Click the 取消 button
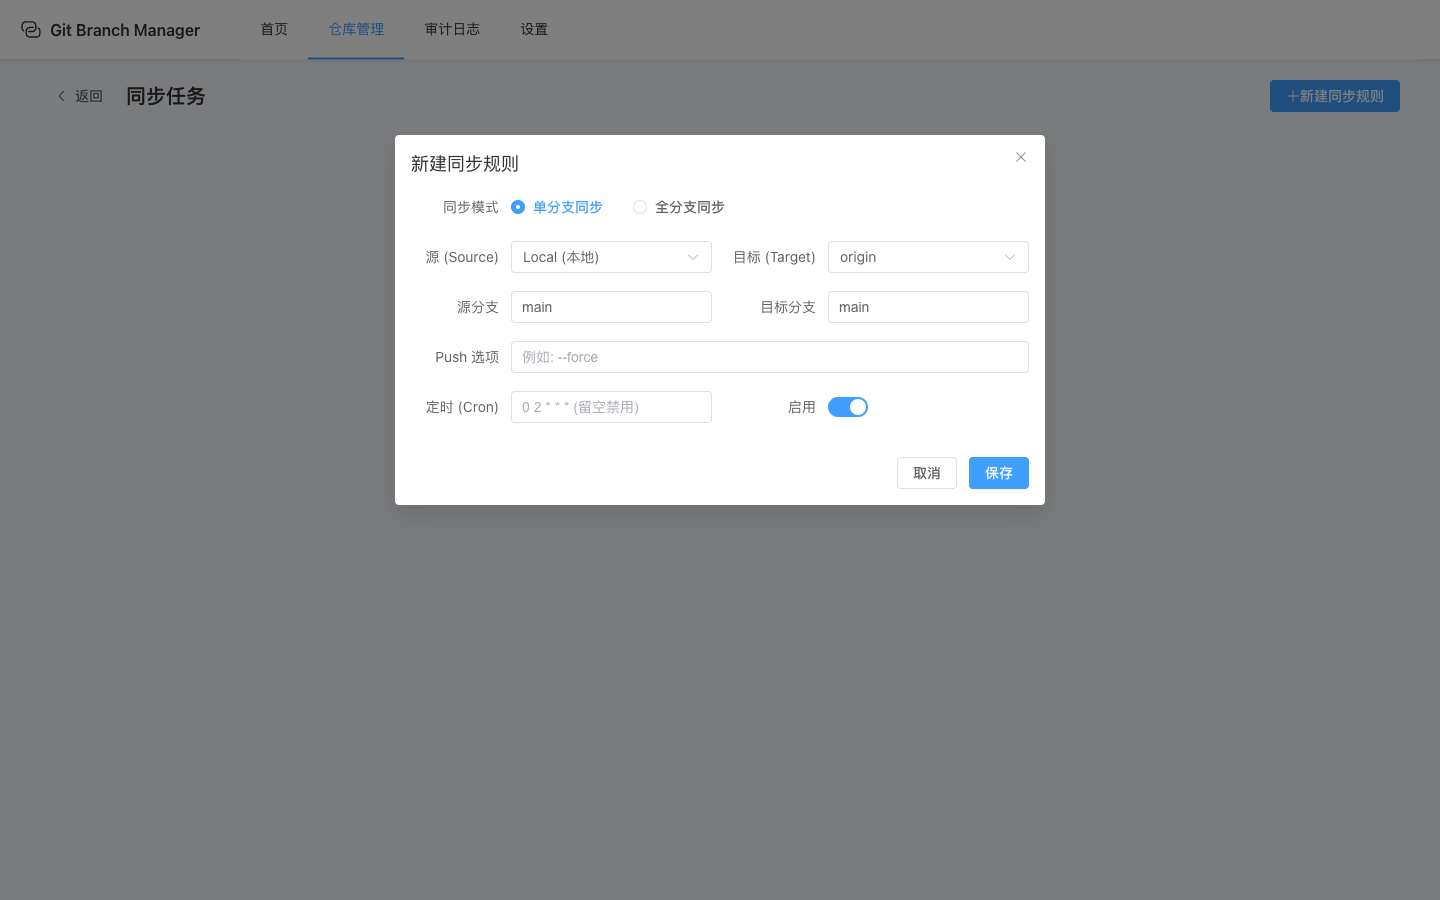The image size is (1440, 900). click(x=926, y=472)
